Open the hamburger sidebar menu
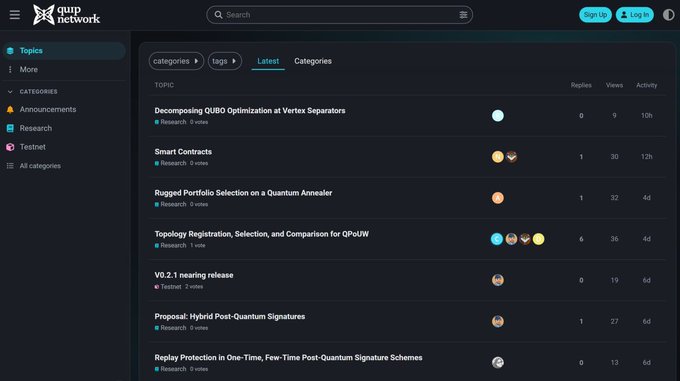The image size is (680, 381). click(15, 15)
